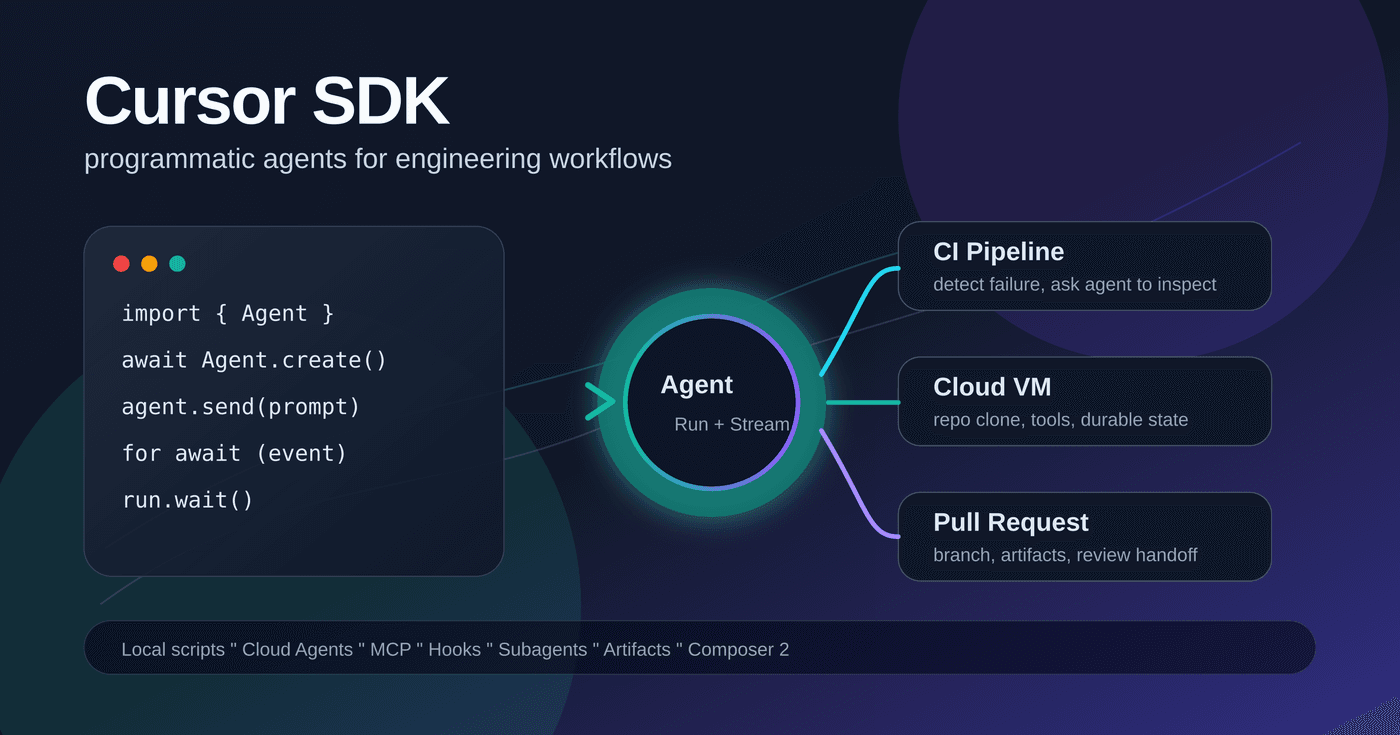Click 'MCP' in bottom bar
The width and height of the screenshot is (1400, 735).
click(391, 650)
